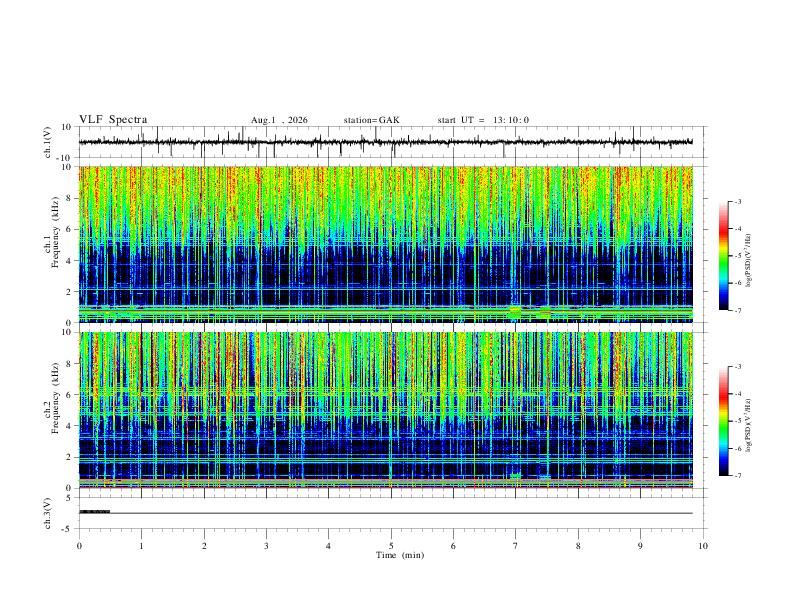Image resolution: width=792 pixels, height=612 pixels.
Task: Click the -3 value on upper color scale
Action: 737,201
